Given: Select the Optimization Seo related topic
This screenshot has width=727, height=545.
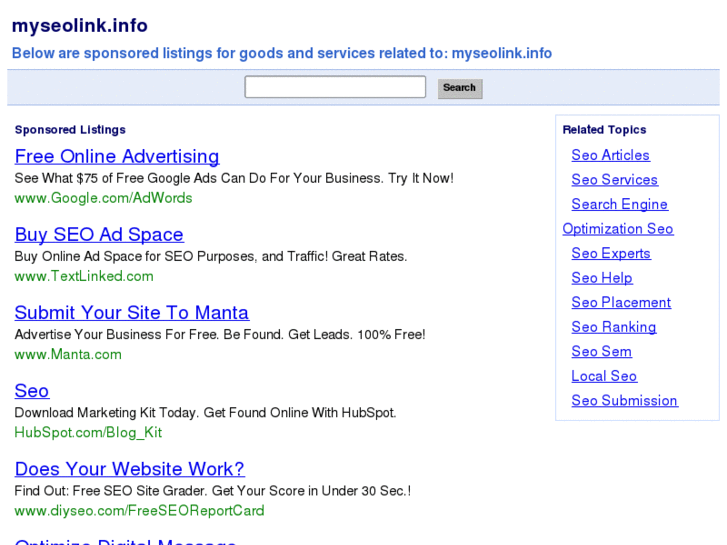Looking at the screenshot, I should [618, 229].
